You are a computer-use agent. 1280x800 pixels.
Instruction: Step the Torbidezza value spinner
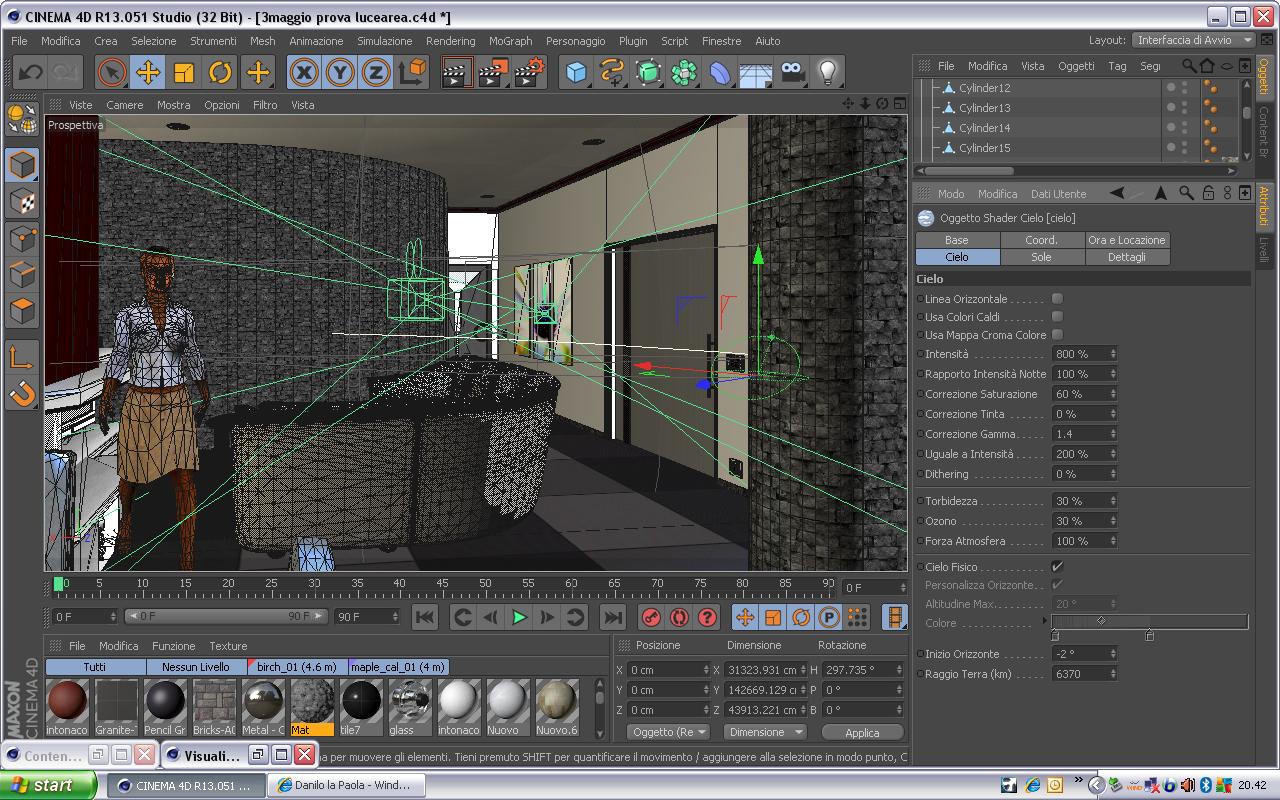click(x=1113, y=501)
